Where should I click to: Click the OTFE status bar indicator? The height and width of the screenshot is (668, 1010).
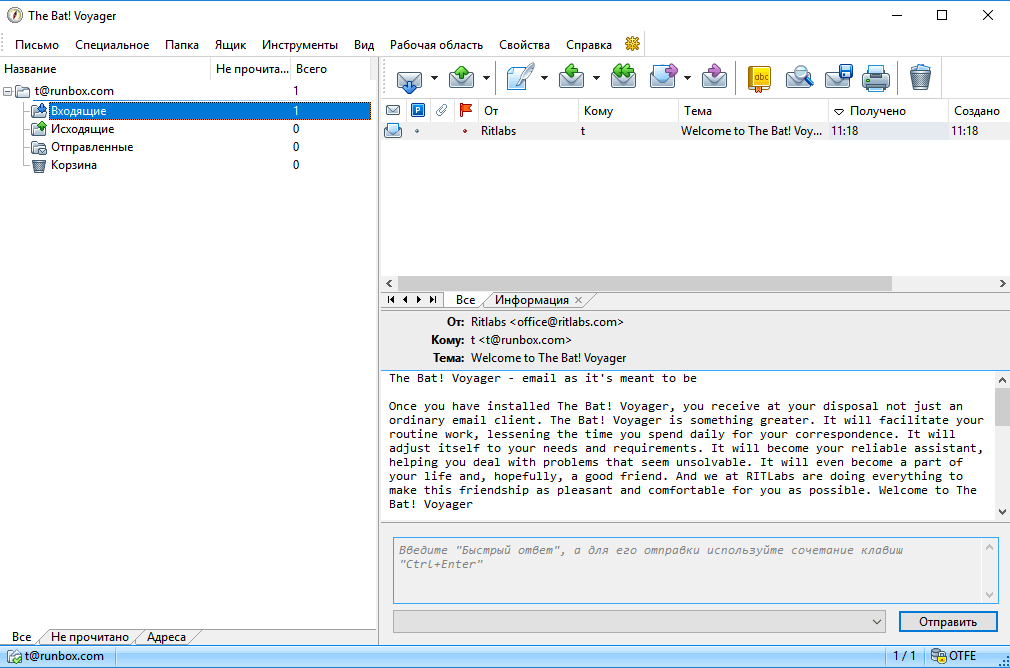[954, 656]
